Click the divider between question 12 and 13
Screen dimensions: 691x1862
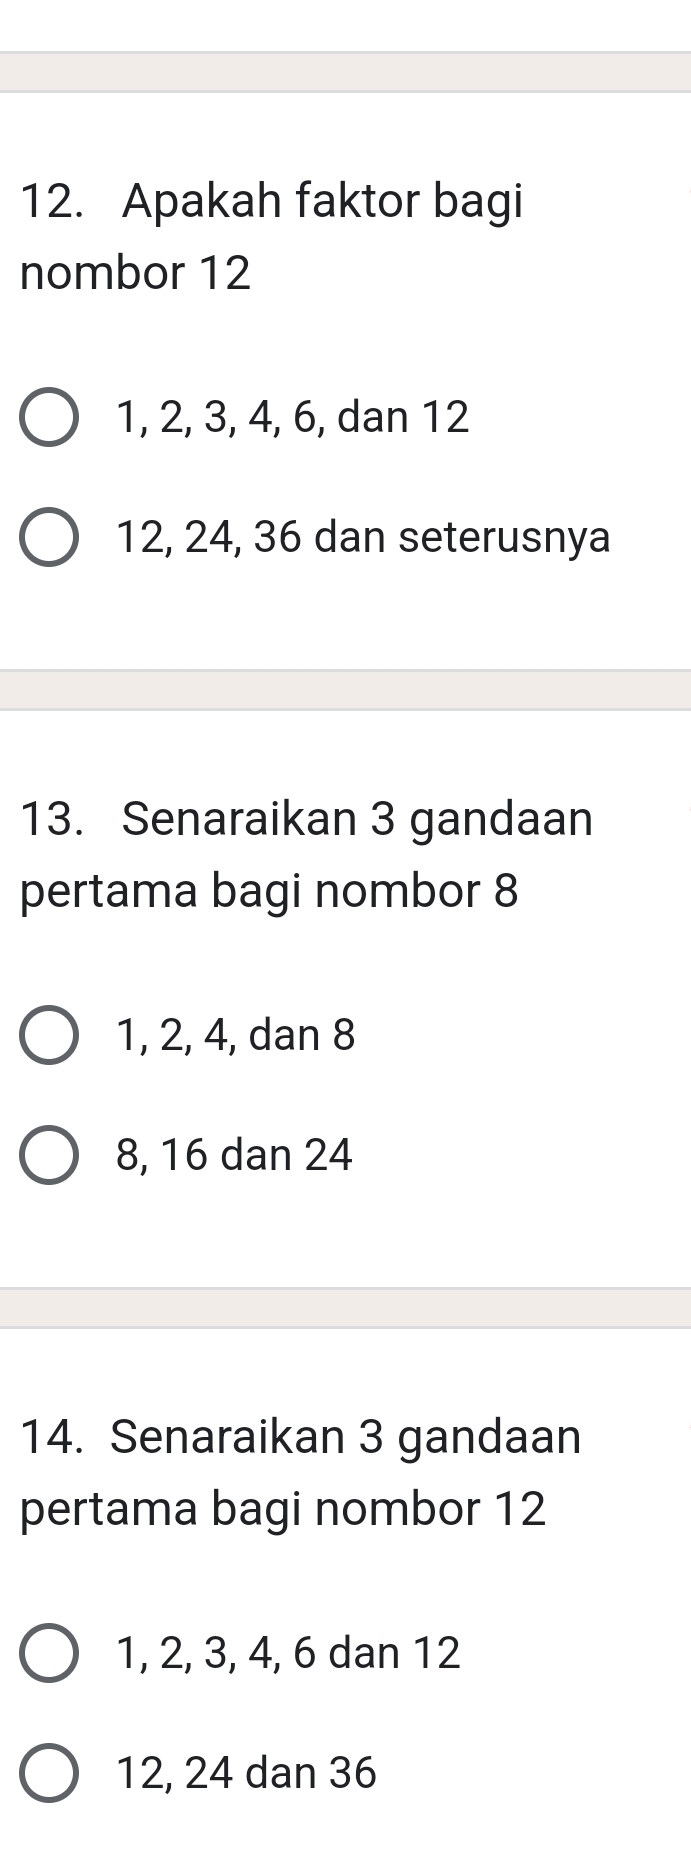tap(345, 685)
